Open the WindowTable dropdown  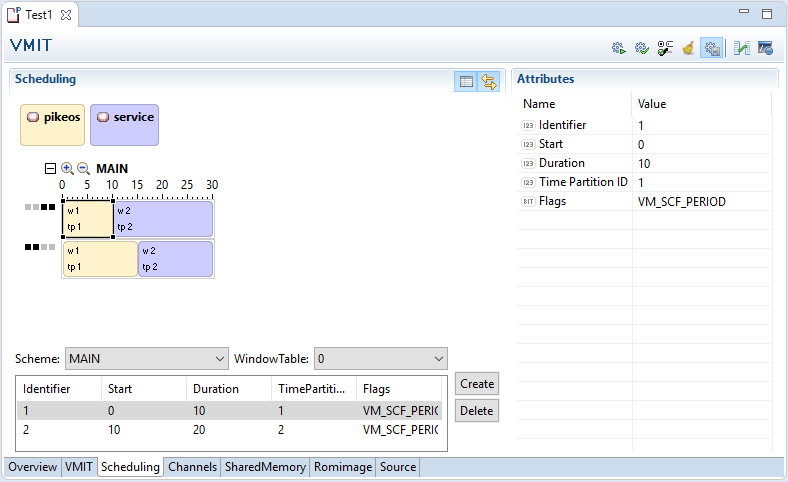point(380,358)
